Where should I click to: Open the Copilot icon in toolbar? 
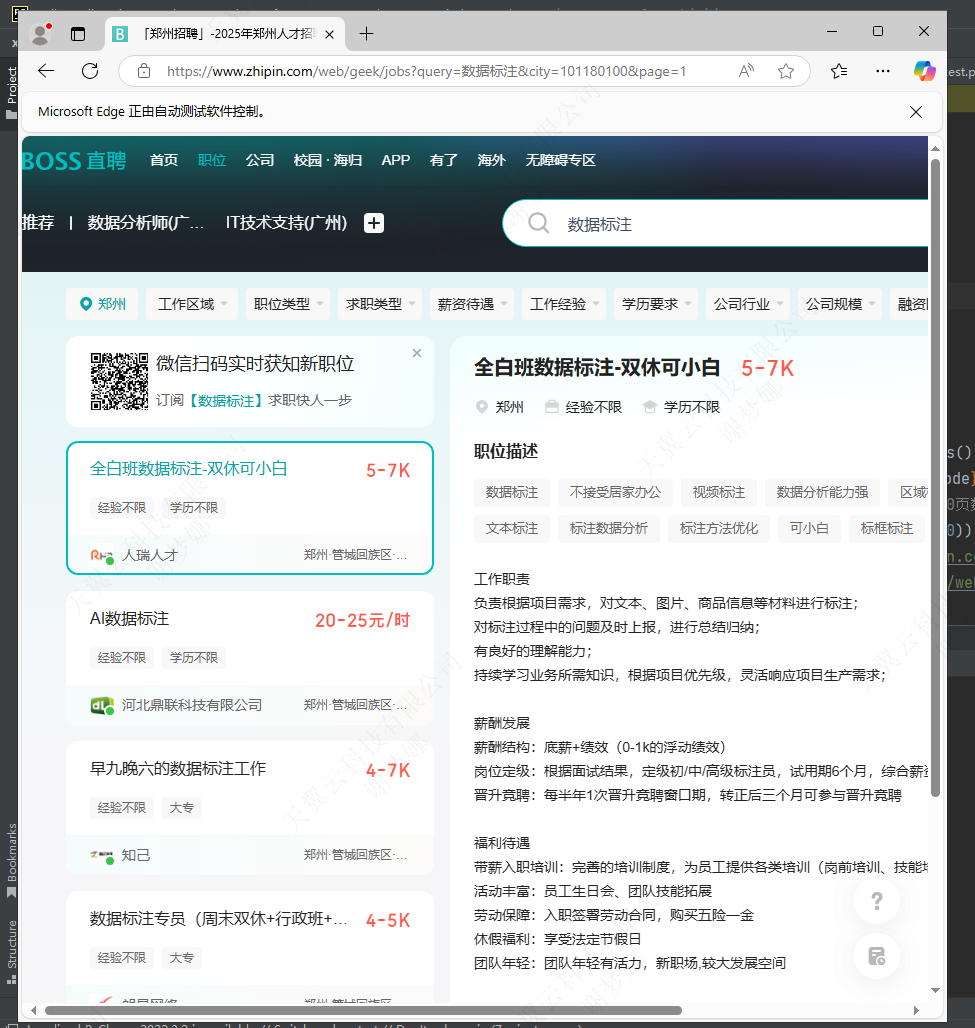click(925, 71)
